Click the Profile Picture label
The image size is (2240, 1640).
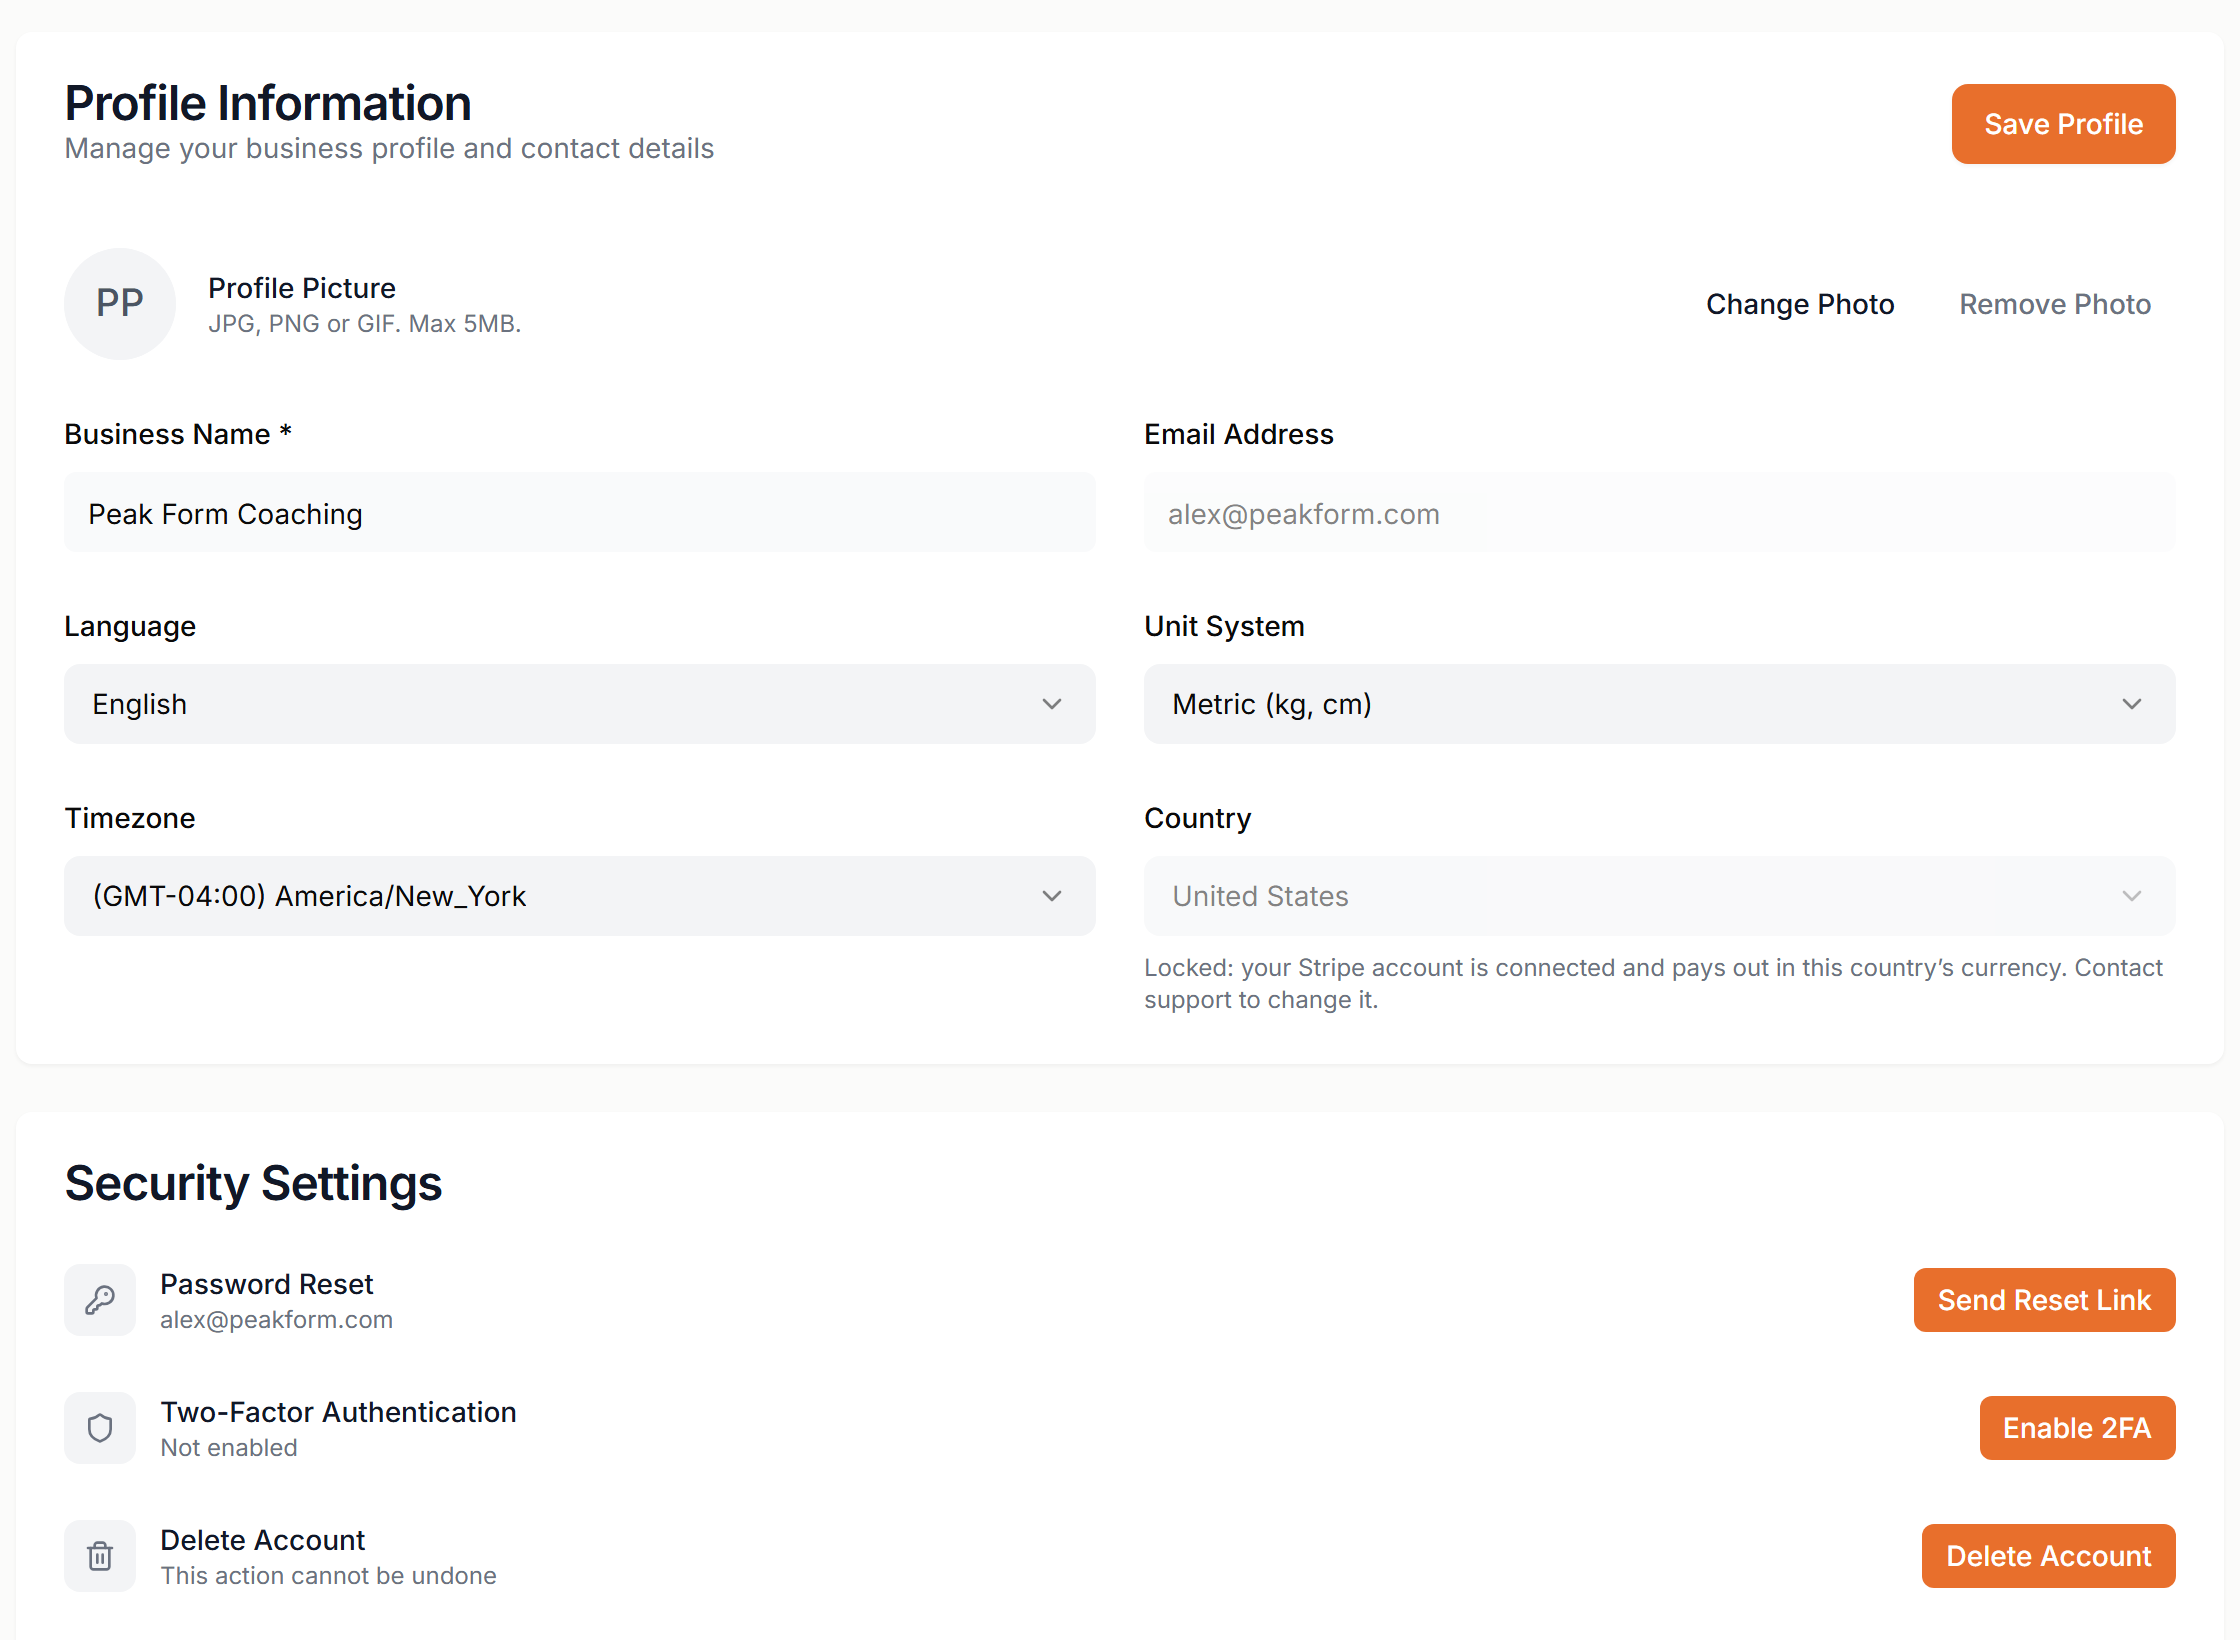(302, 288)
